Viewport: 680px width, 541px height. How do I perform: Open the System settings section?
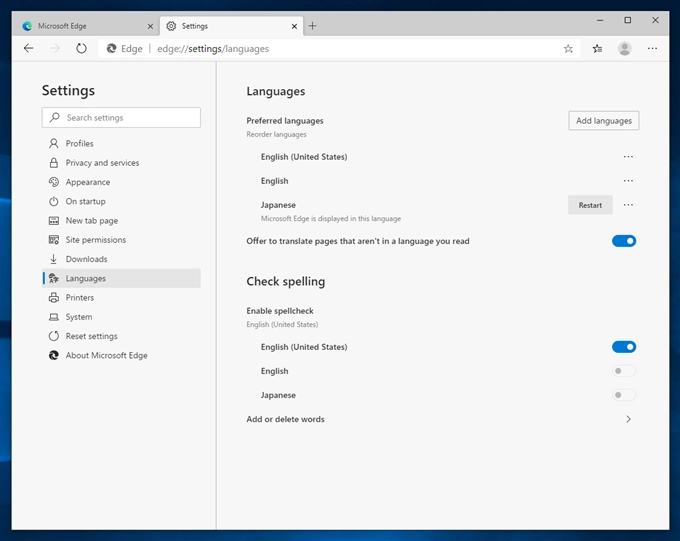121,317
